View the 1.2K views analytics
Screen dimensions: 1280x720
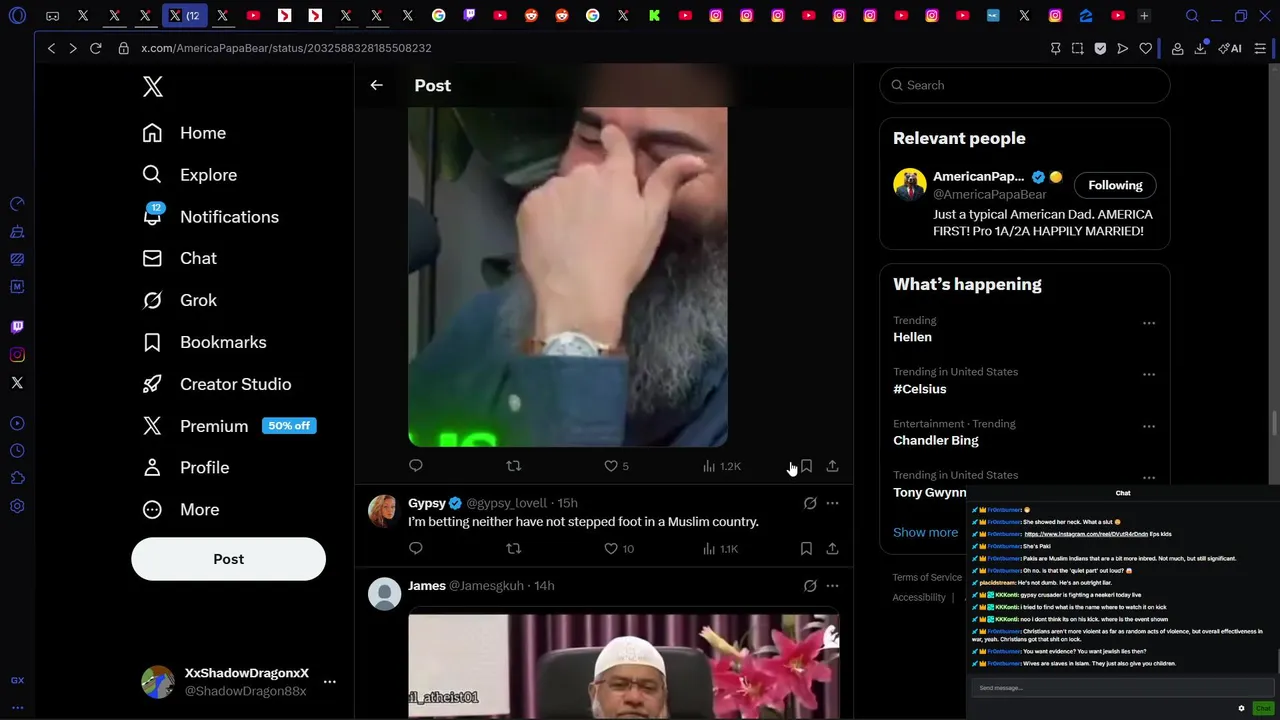[x=721, y=466]
